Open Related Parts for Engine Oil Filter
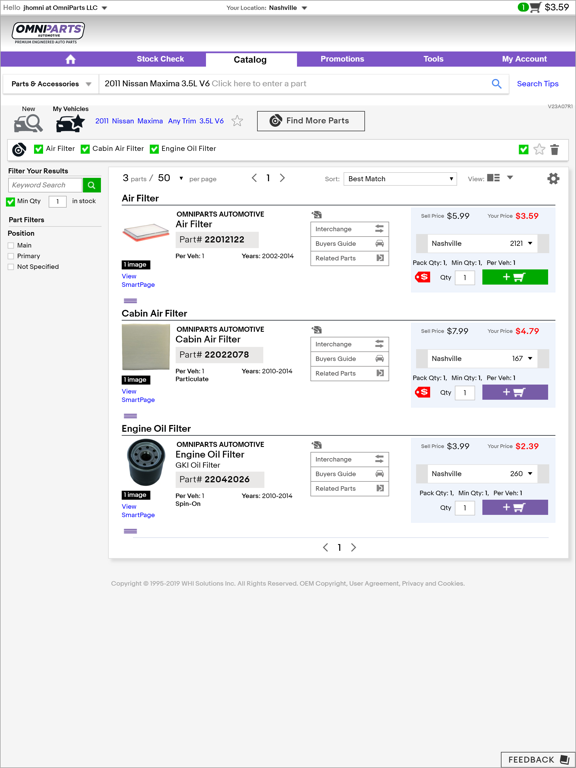The image size is (576, 768). click(350, 489)
